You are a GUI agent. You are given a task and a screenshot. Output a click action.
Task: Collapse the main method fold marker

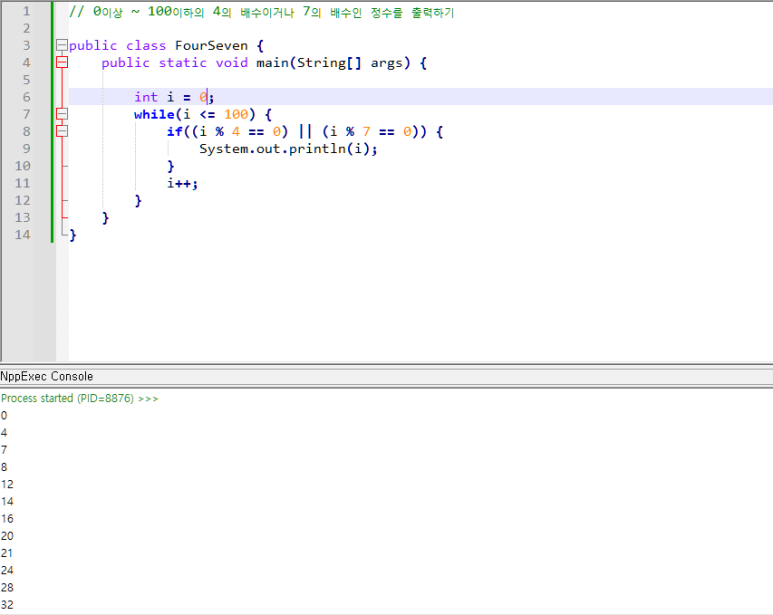(x=62, y=63)
